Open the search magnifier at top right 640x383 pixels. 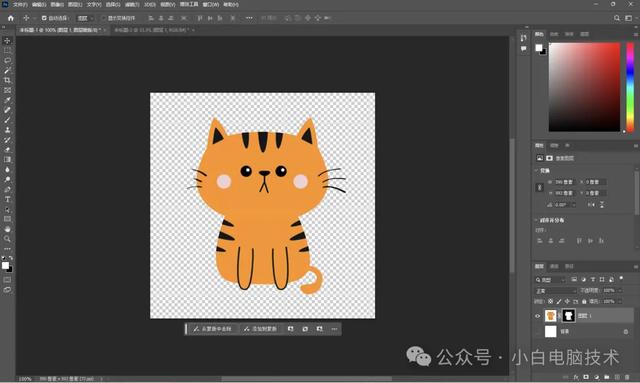coord(617,18)
